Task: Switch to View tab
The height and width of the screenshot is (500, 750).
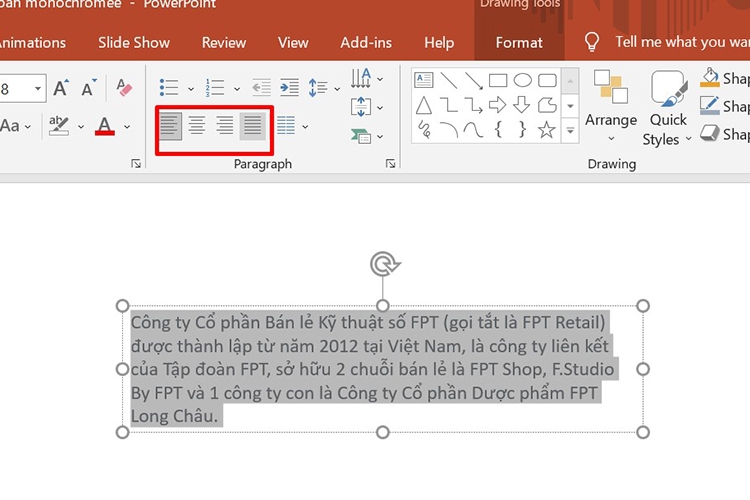Action: pos(293,43)
